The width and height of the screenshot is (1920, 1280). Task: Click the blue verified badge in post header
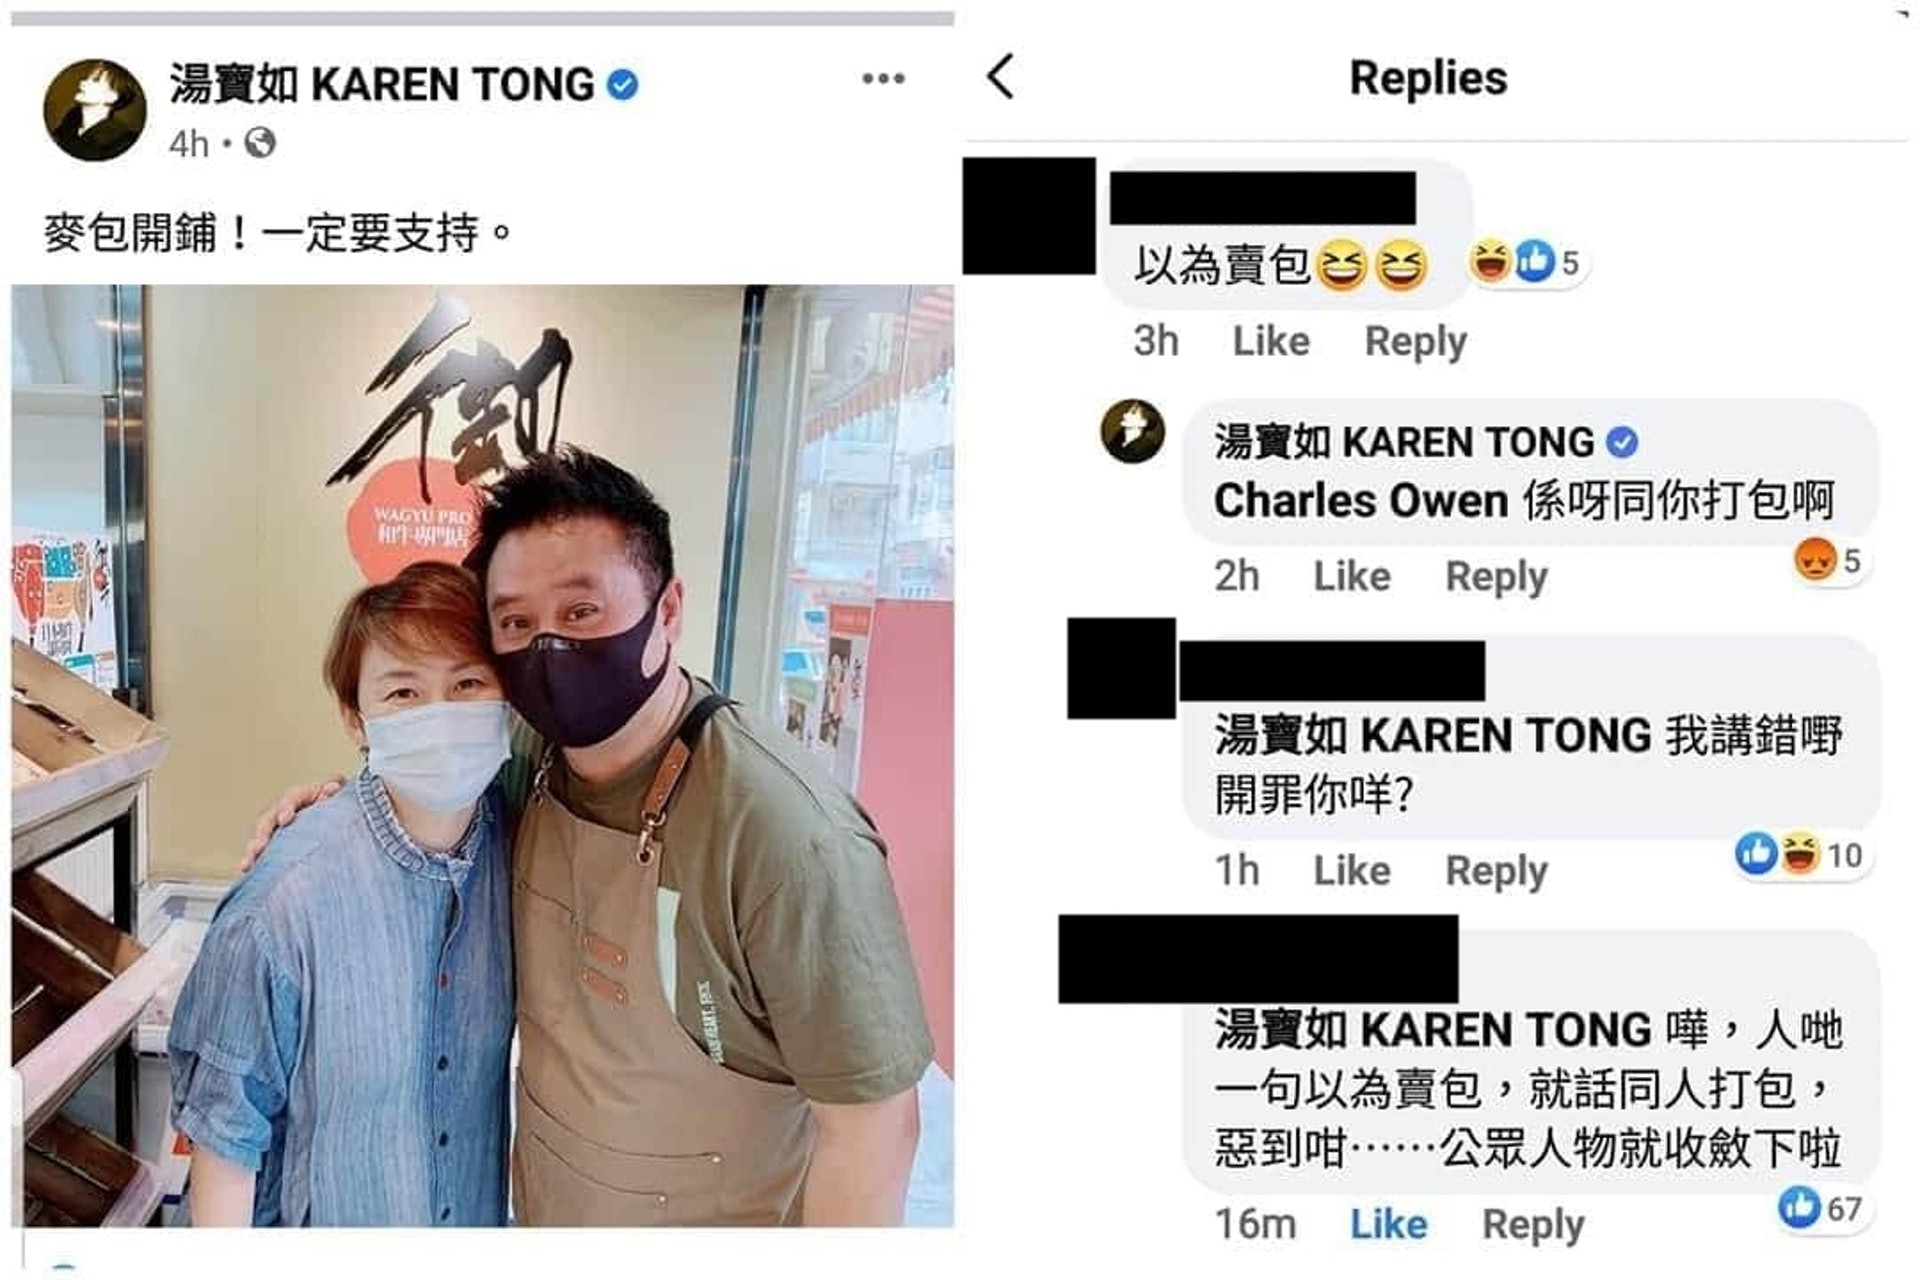pos(623,85)
